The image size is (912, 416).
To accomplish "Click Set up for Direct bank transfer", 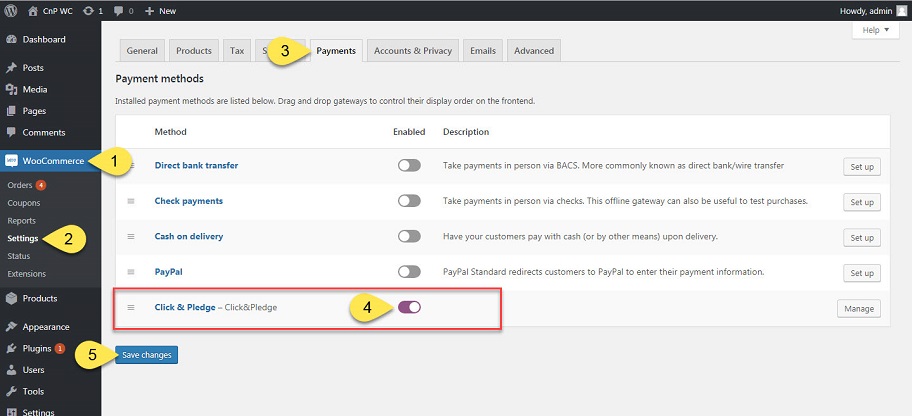I will [x=862, y=167].
